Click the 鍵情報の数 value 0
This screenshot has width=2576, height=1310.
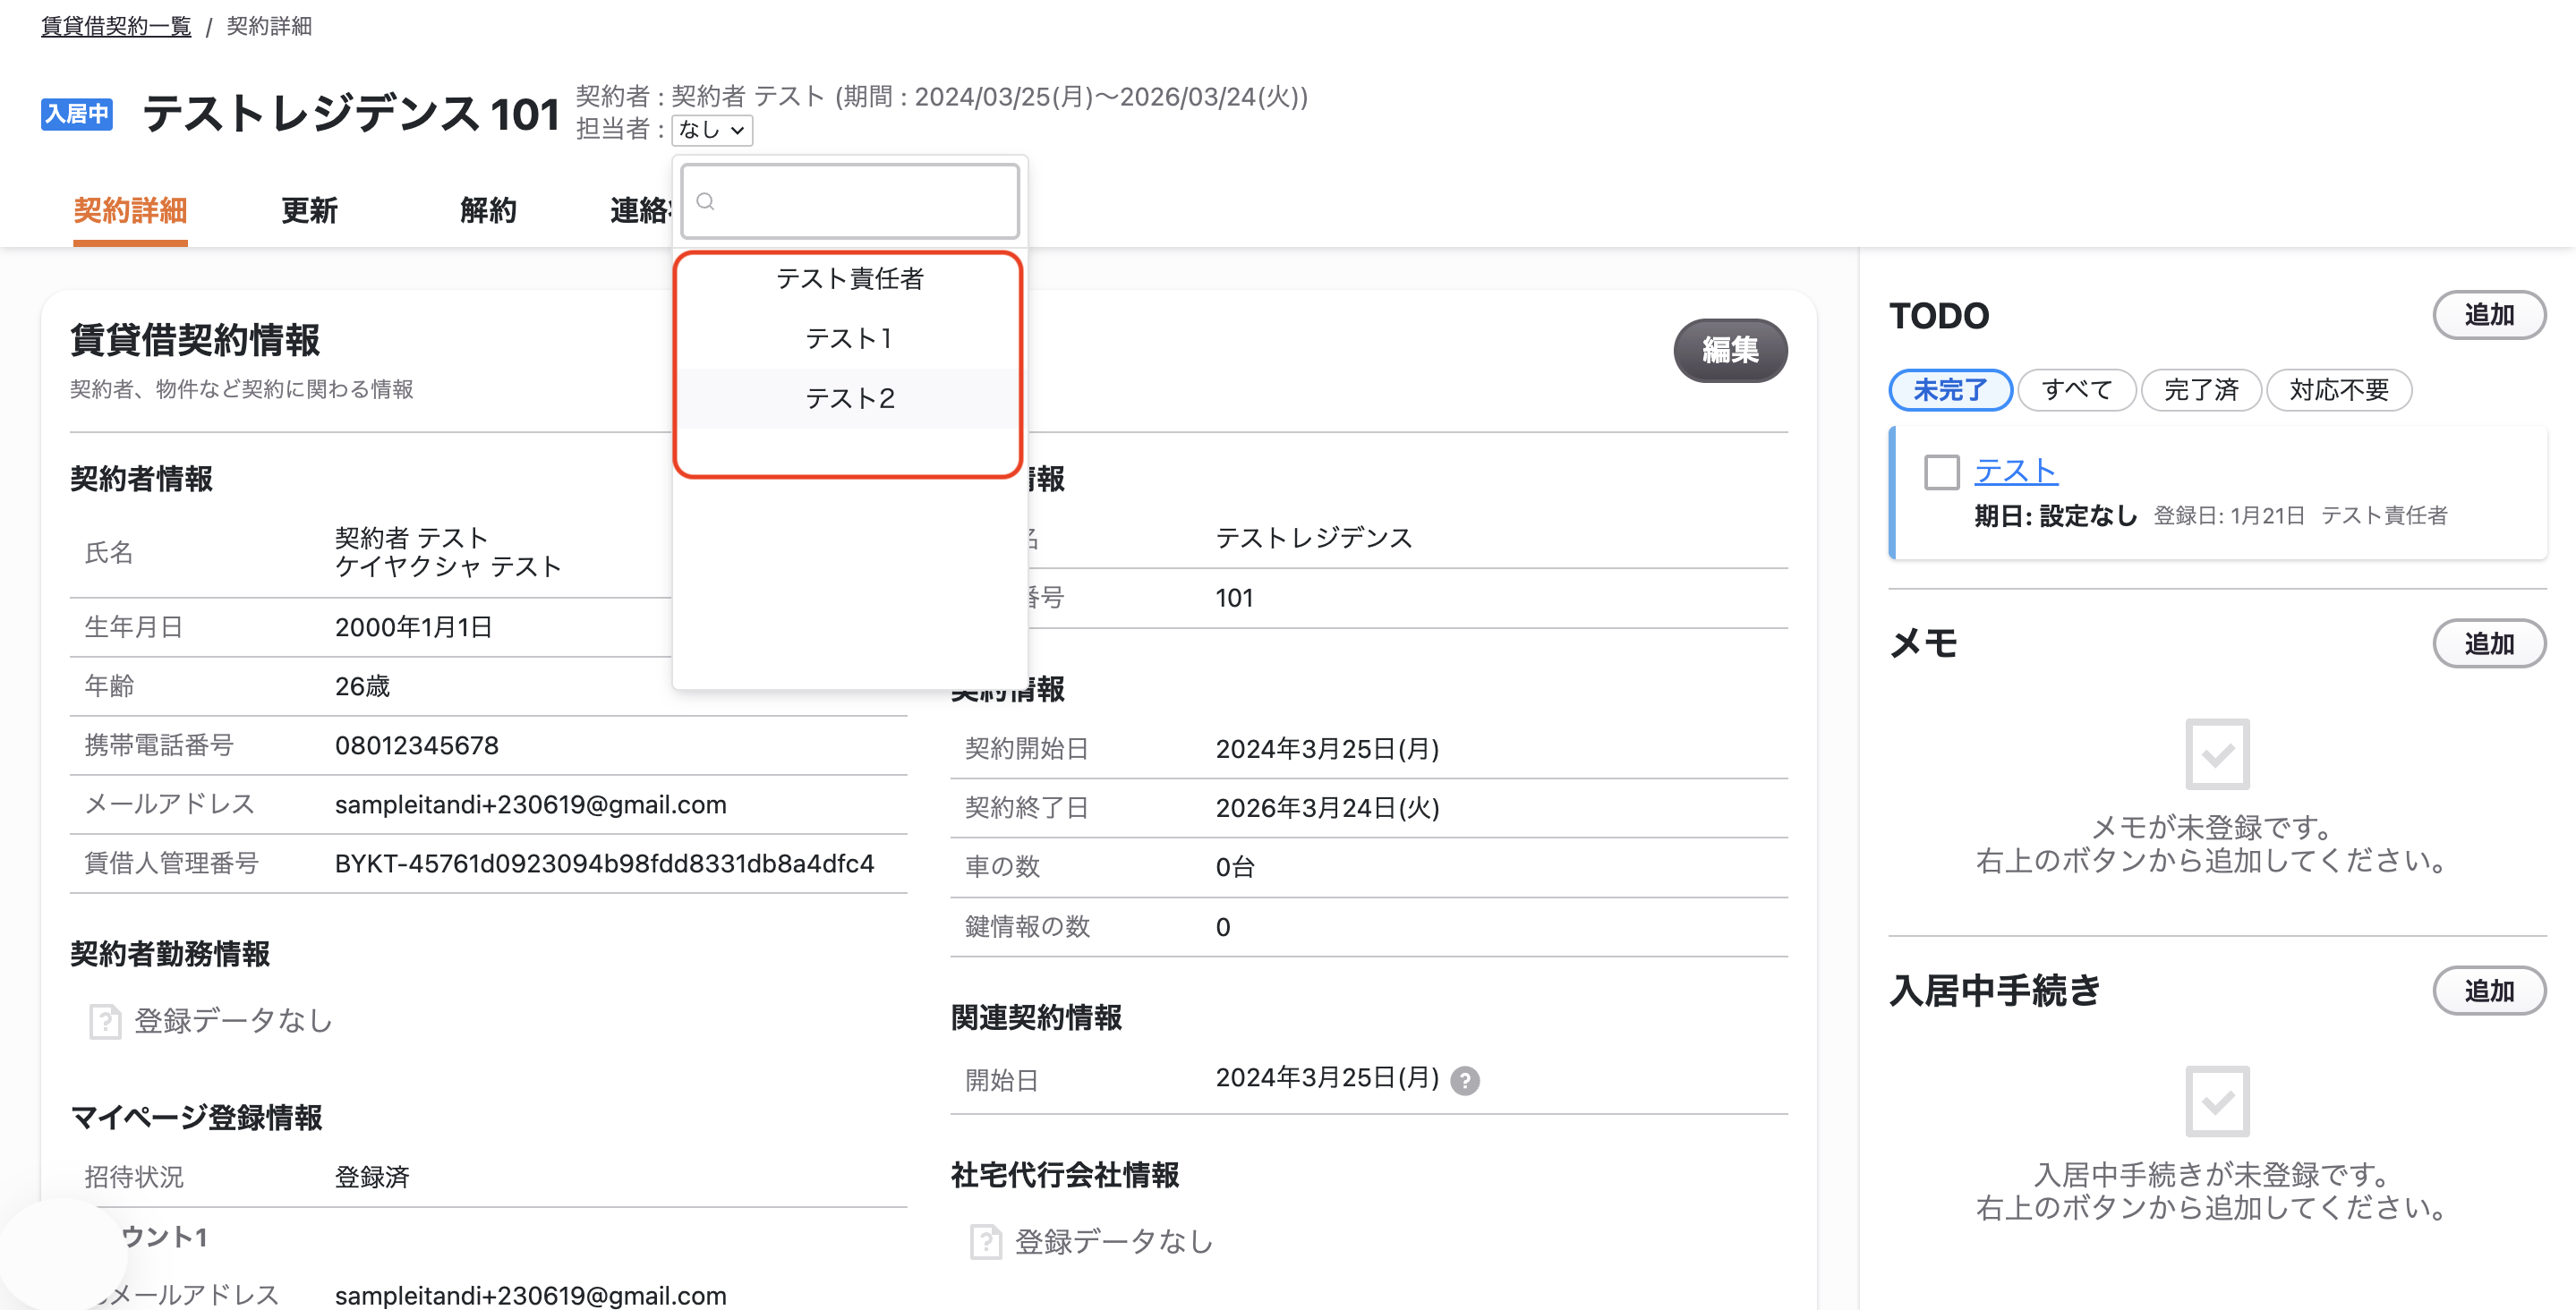pyautogui.click(x=1222, y=927)
